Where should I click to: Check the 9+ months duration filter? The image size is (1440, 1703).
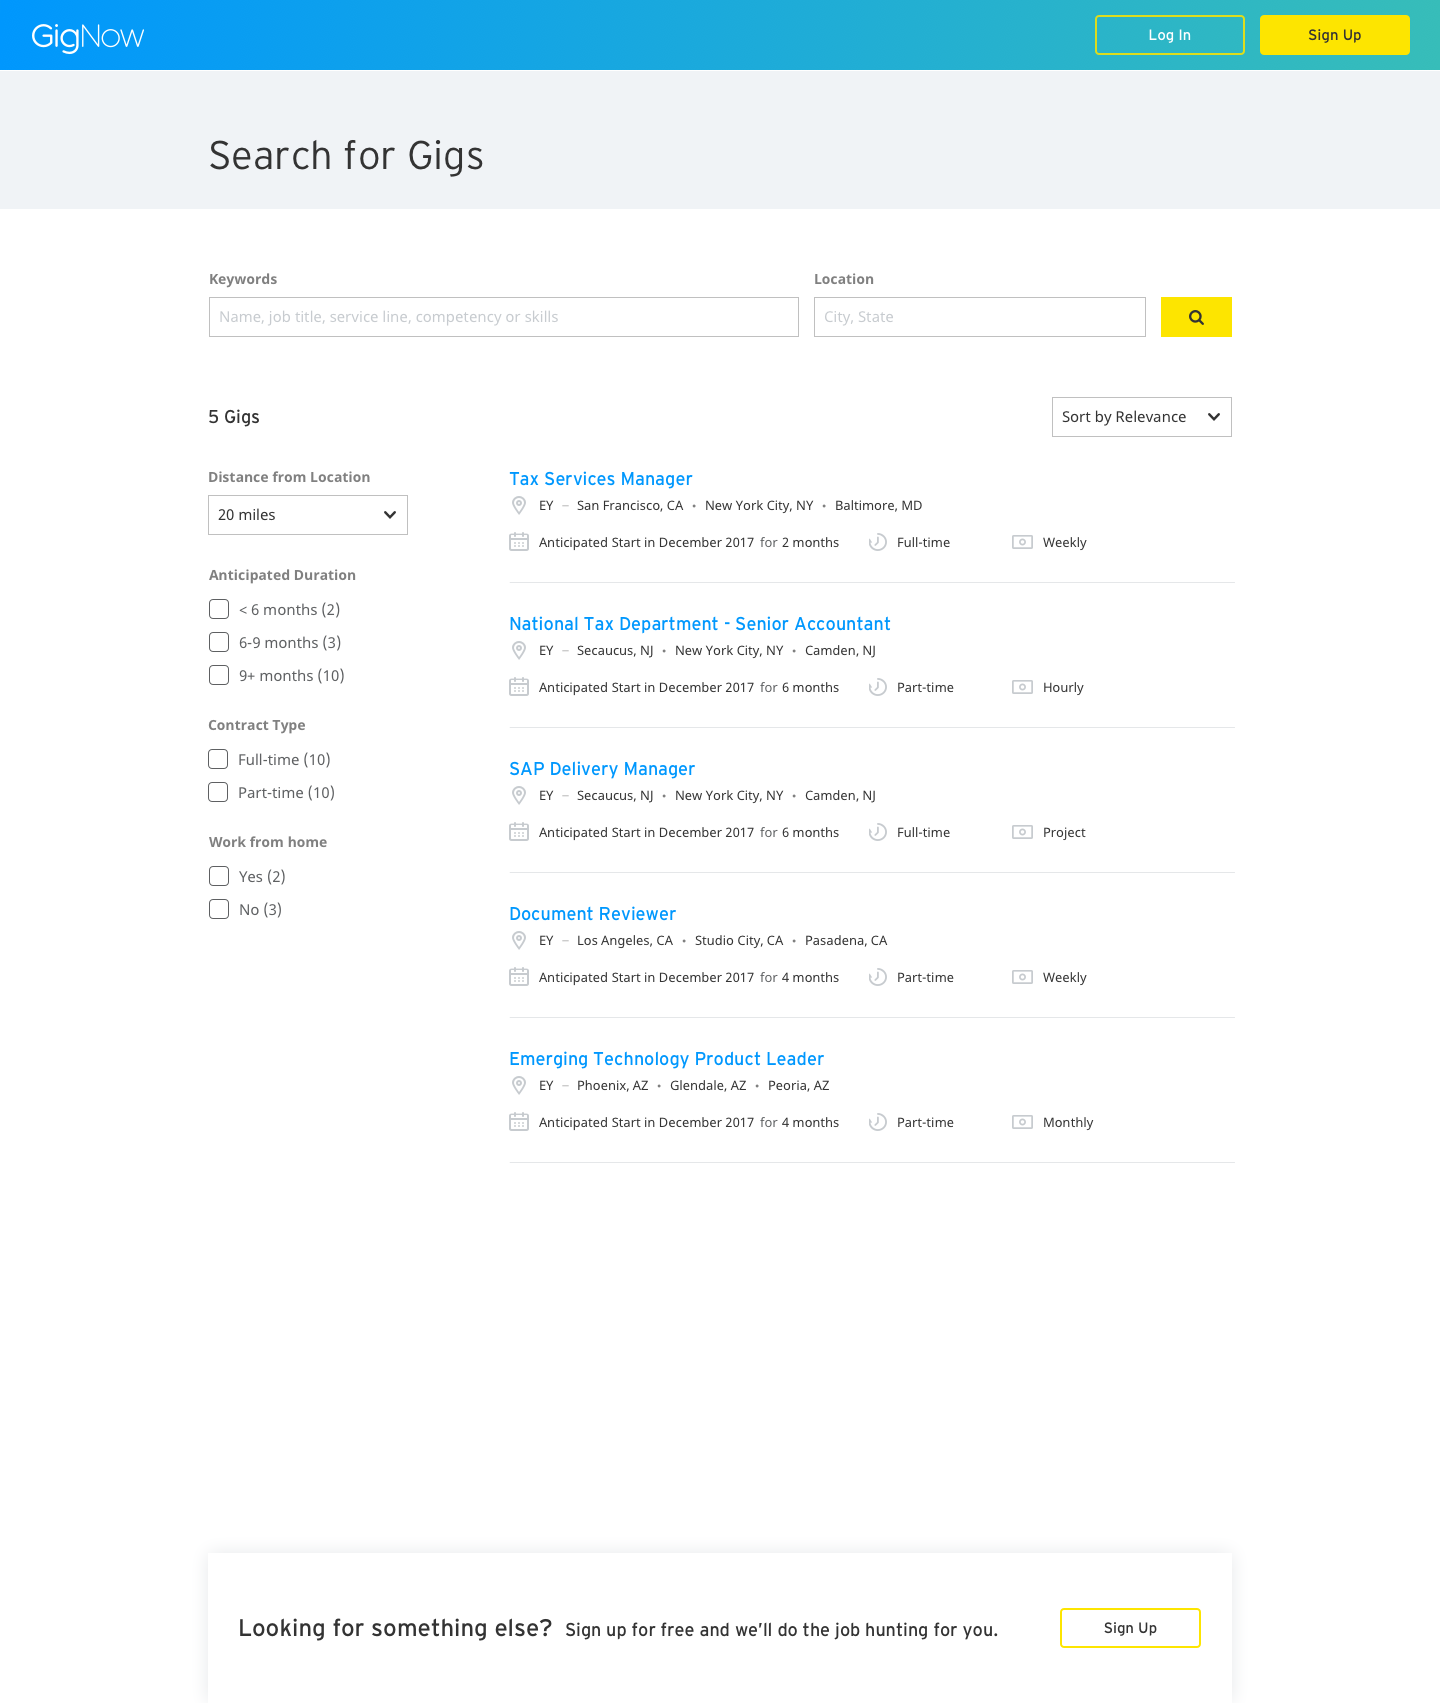(x=219, y=675)
